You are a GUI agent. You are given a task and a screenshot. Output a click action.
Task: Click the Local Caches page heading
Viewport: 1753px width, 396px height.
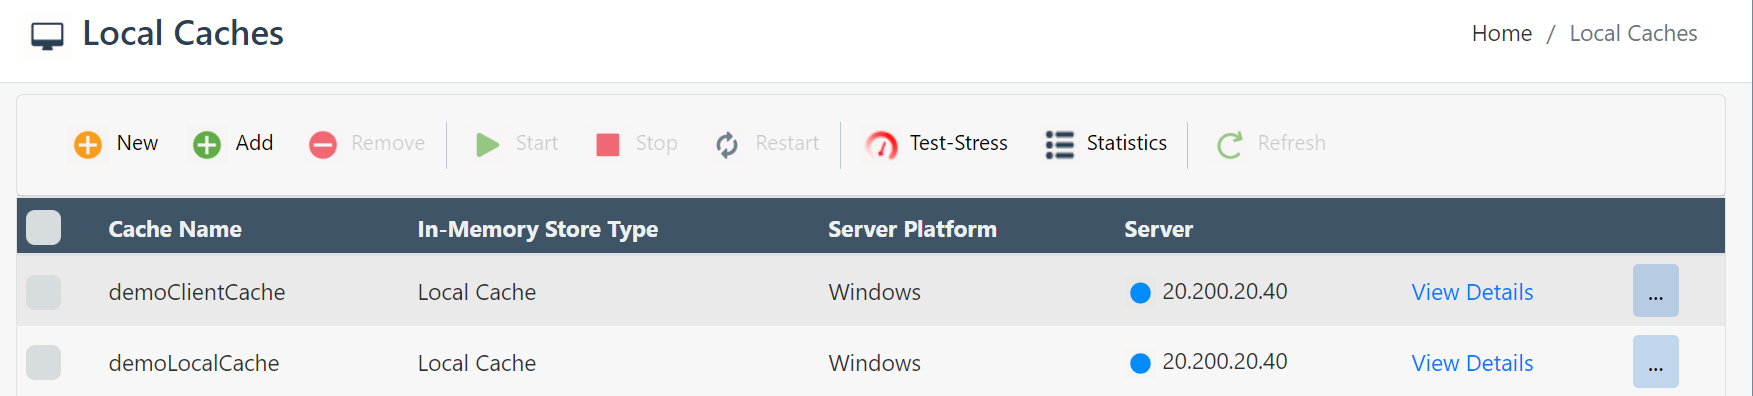pos(183,33)
